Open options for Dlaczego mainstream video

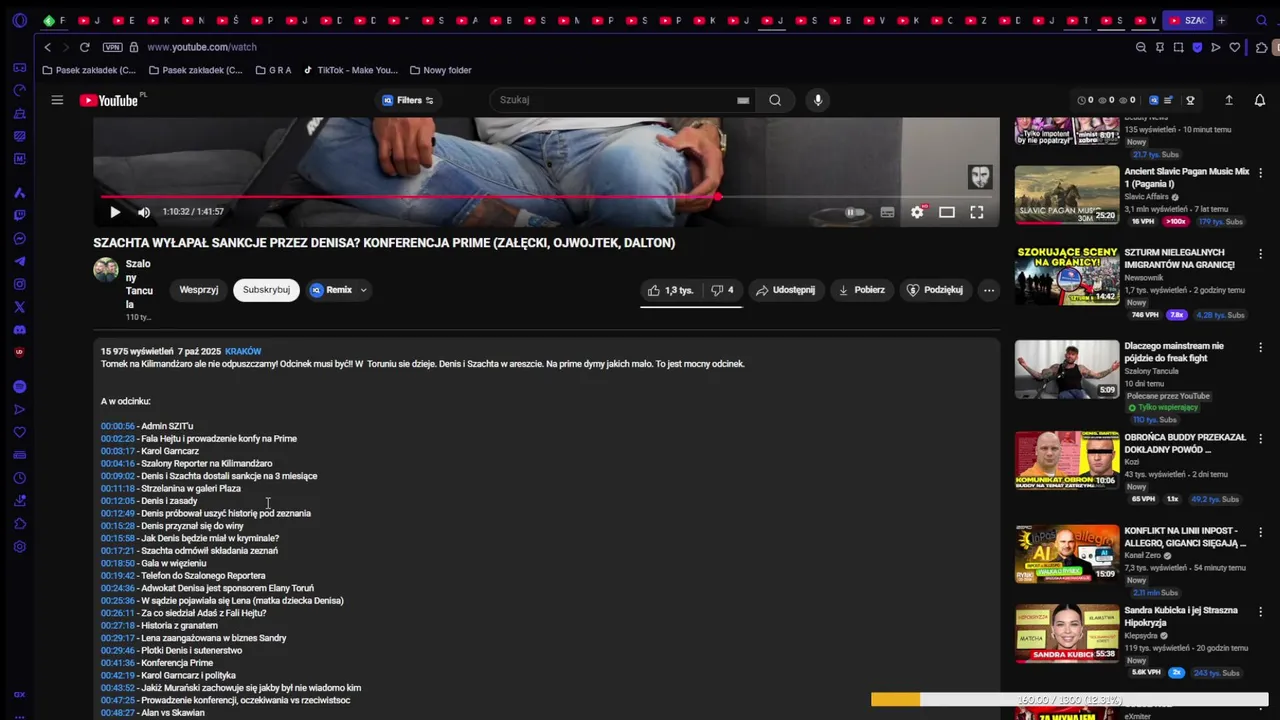[1260, 347]
